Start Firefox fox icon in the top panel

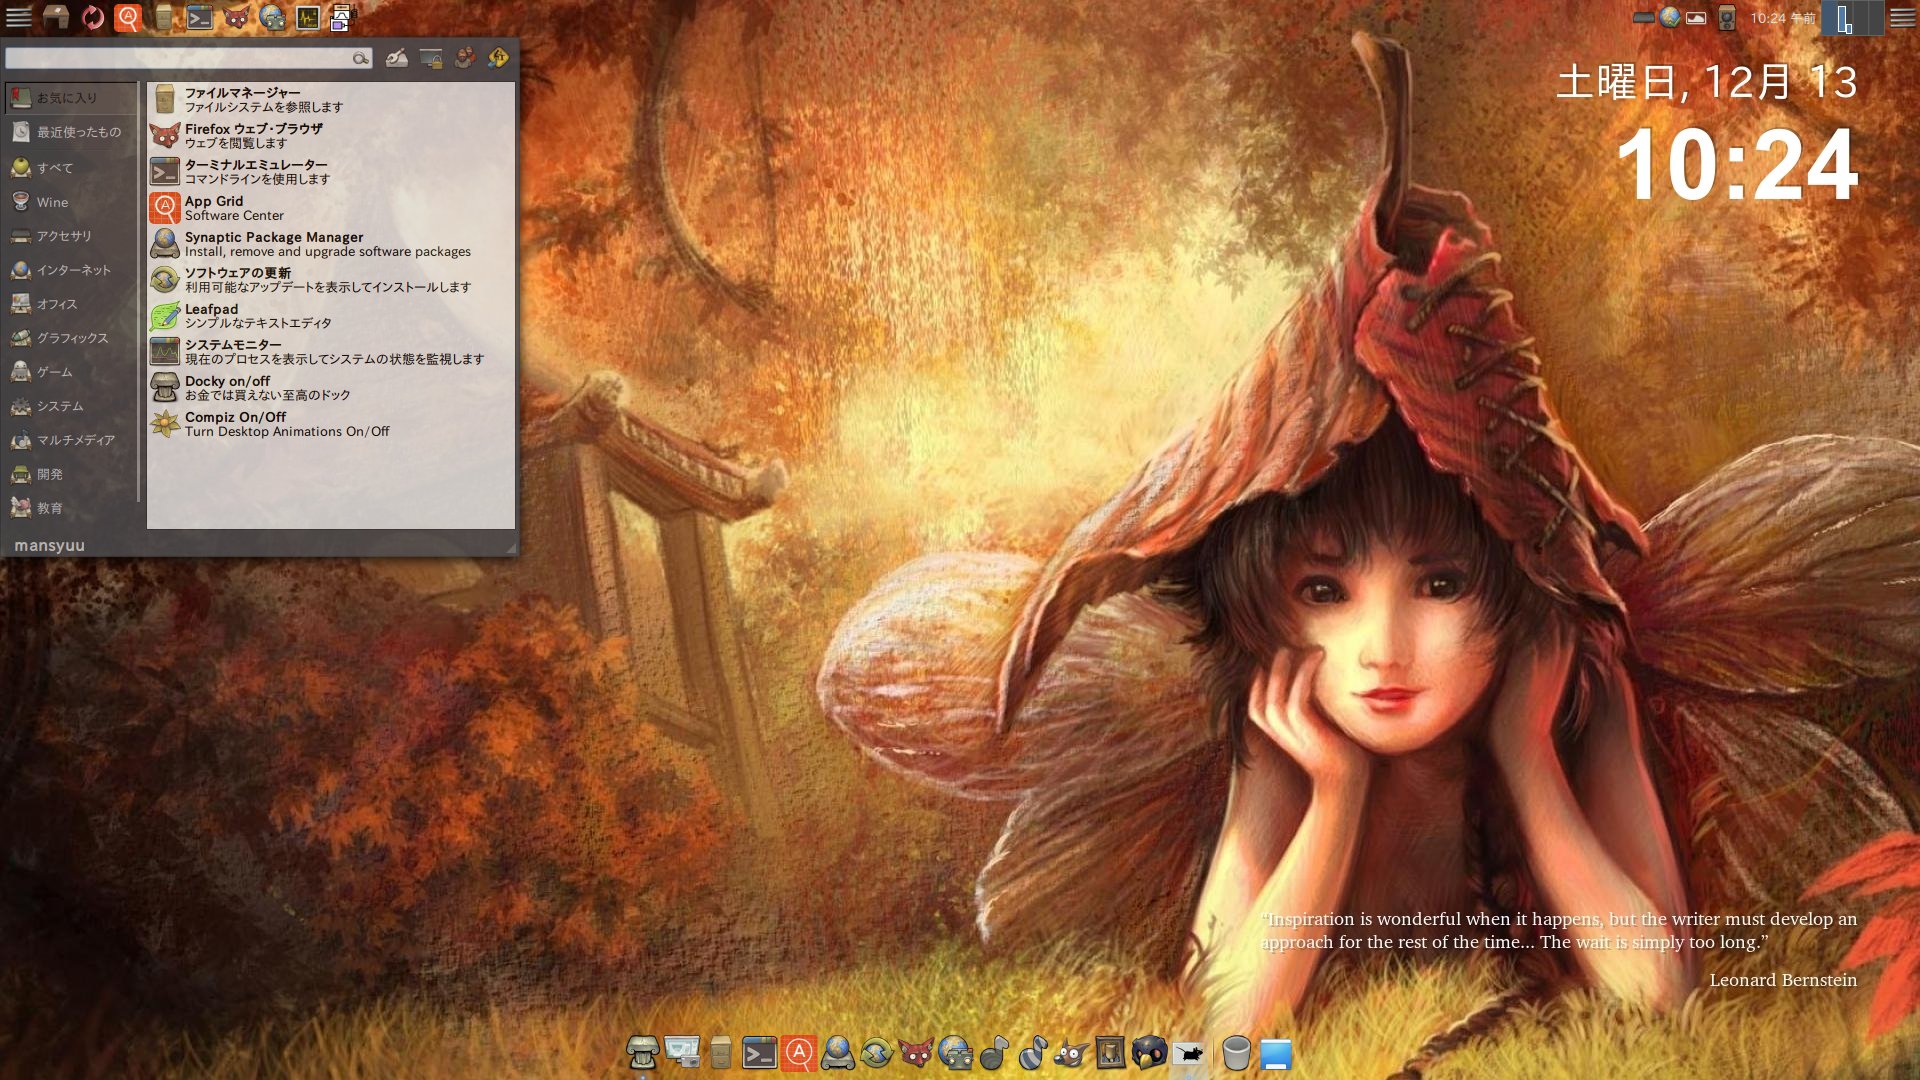click(236, 17)
